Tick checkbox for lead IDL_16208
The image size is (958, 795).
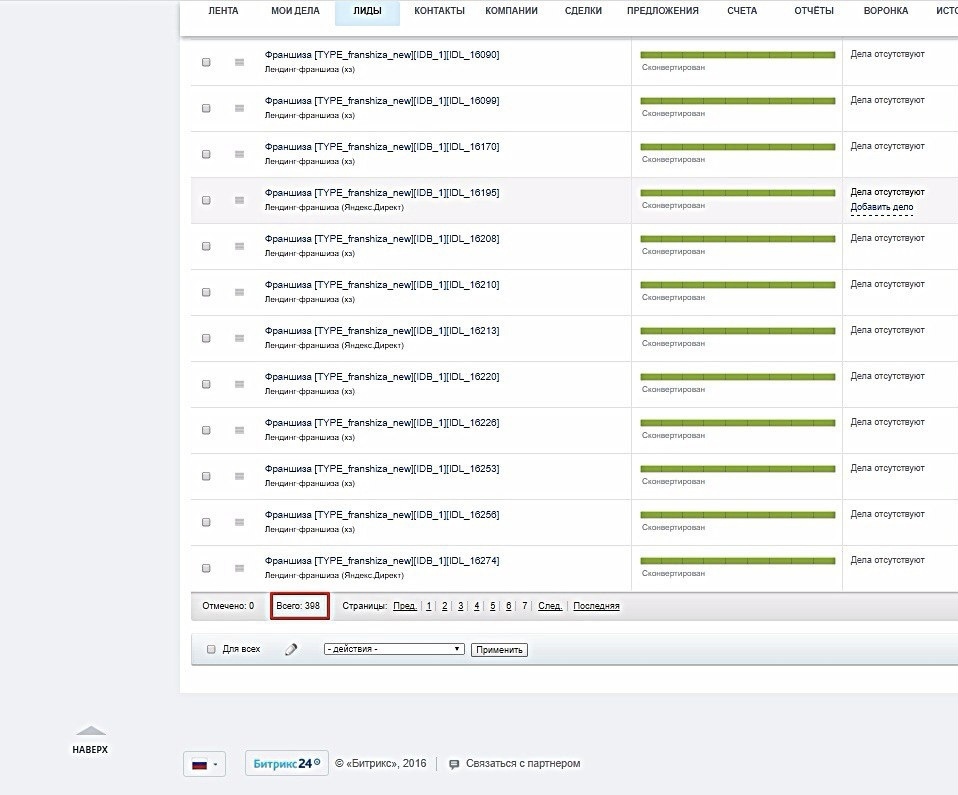[207, 246]
